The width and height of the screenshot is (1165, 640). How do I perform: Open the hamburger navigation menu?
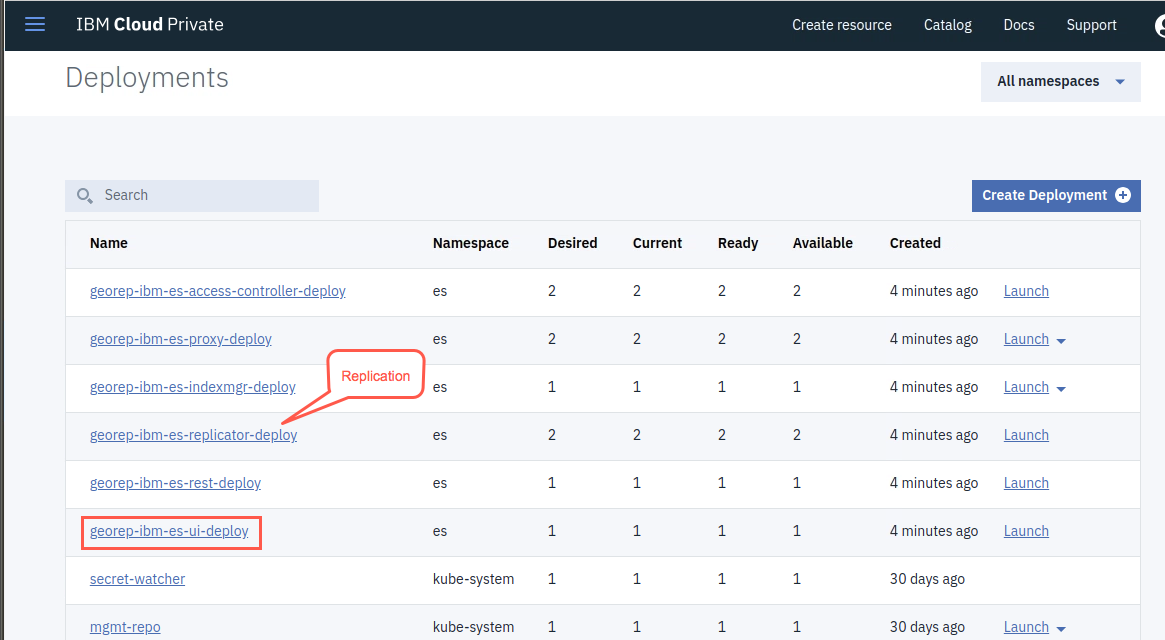[35, 25]
